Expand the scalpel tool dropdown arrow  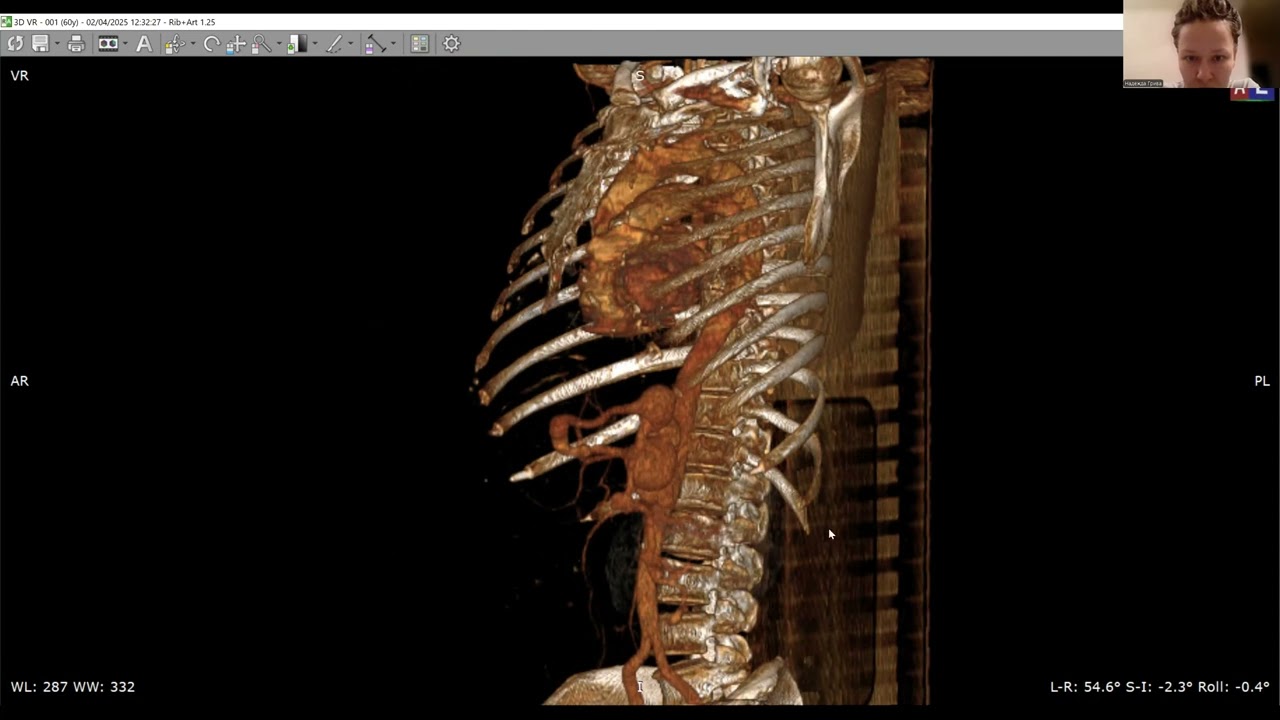click(350, 44)
